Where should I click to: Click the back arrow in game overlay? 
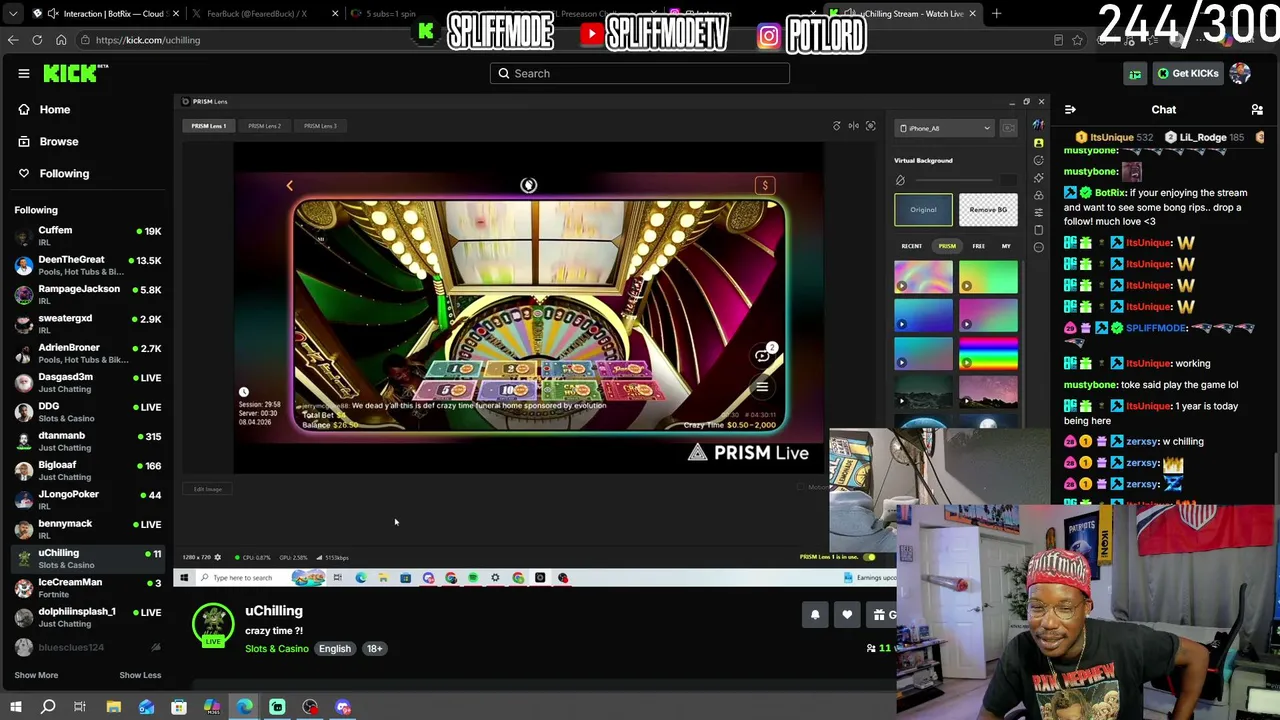pos(290,186)
